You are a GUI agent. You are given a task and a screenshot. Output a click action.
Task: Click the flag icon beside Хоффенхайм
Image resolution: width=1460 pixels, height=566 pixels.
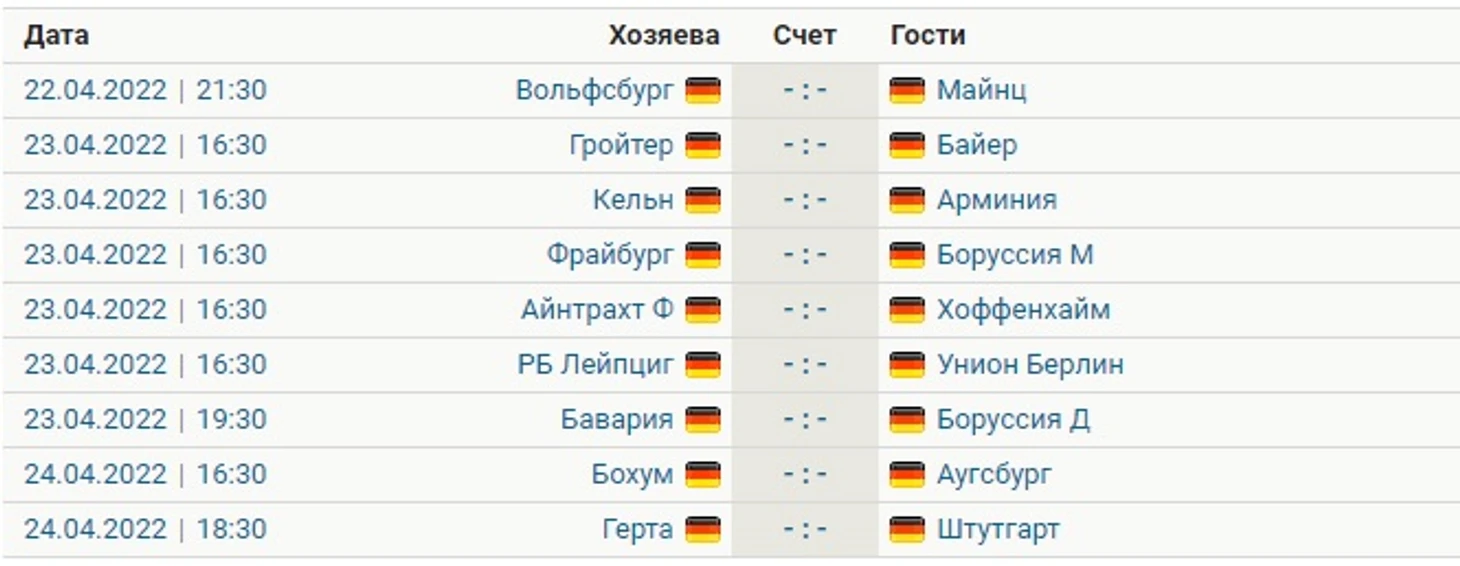tap(906, 310)
